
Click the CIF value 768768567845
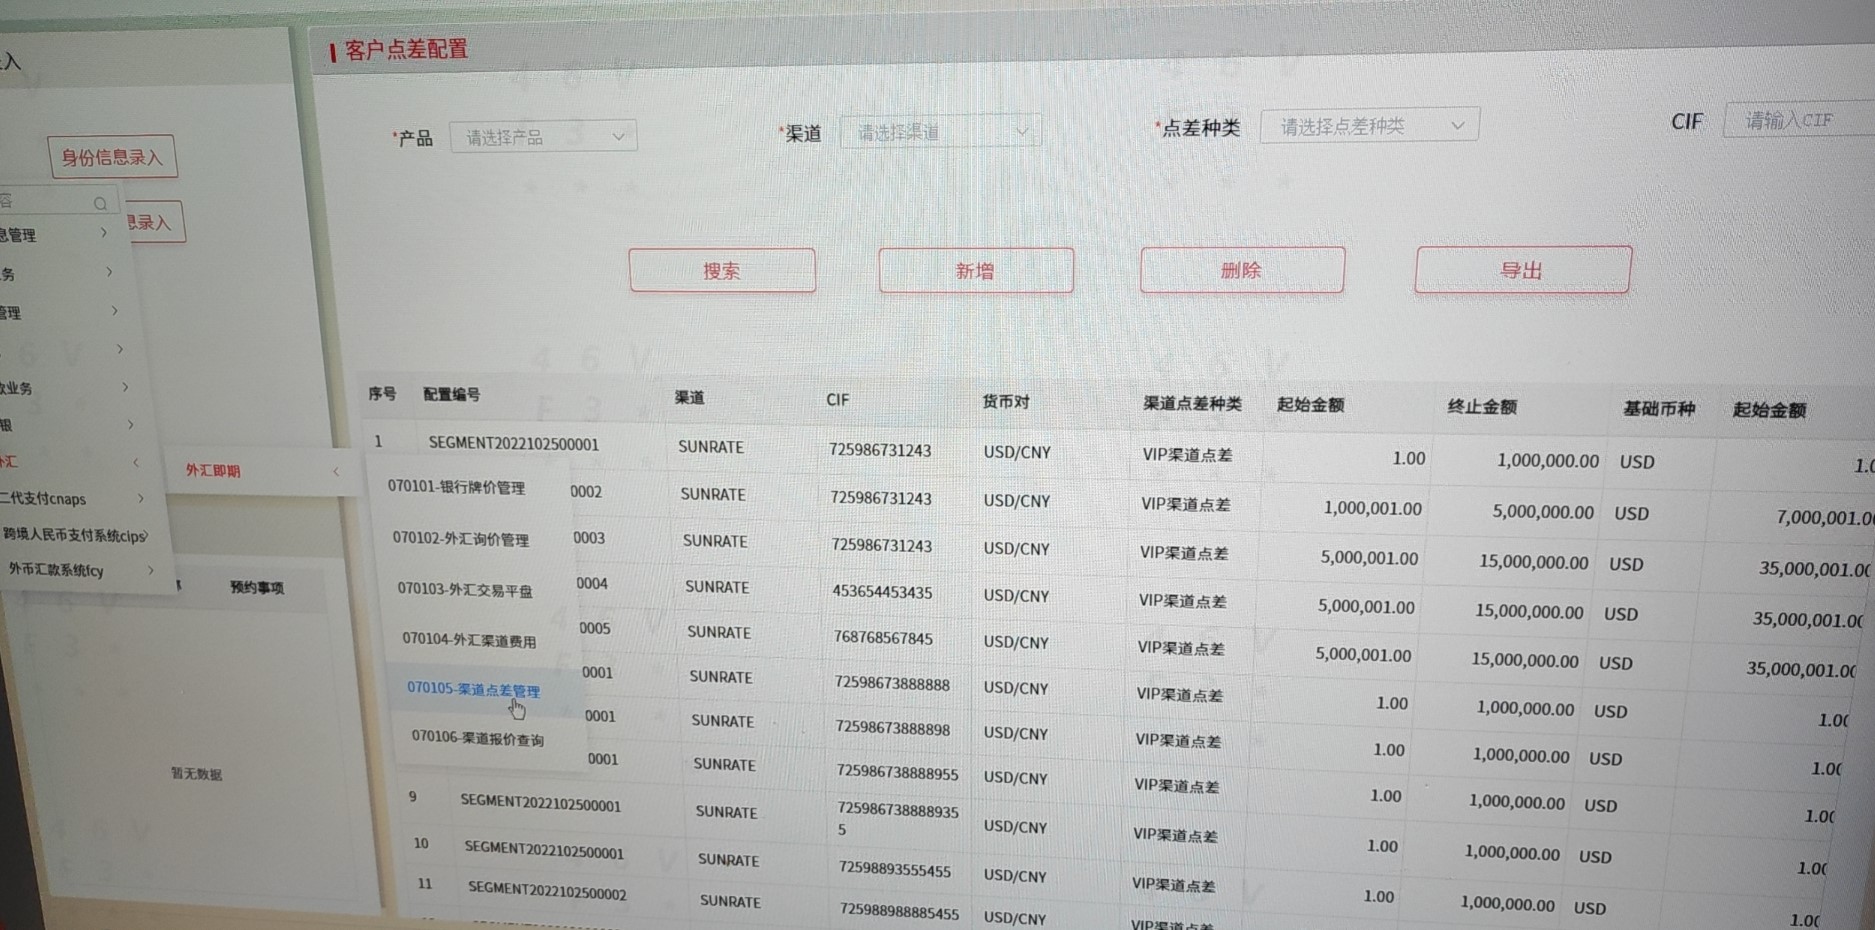(883, 638)
